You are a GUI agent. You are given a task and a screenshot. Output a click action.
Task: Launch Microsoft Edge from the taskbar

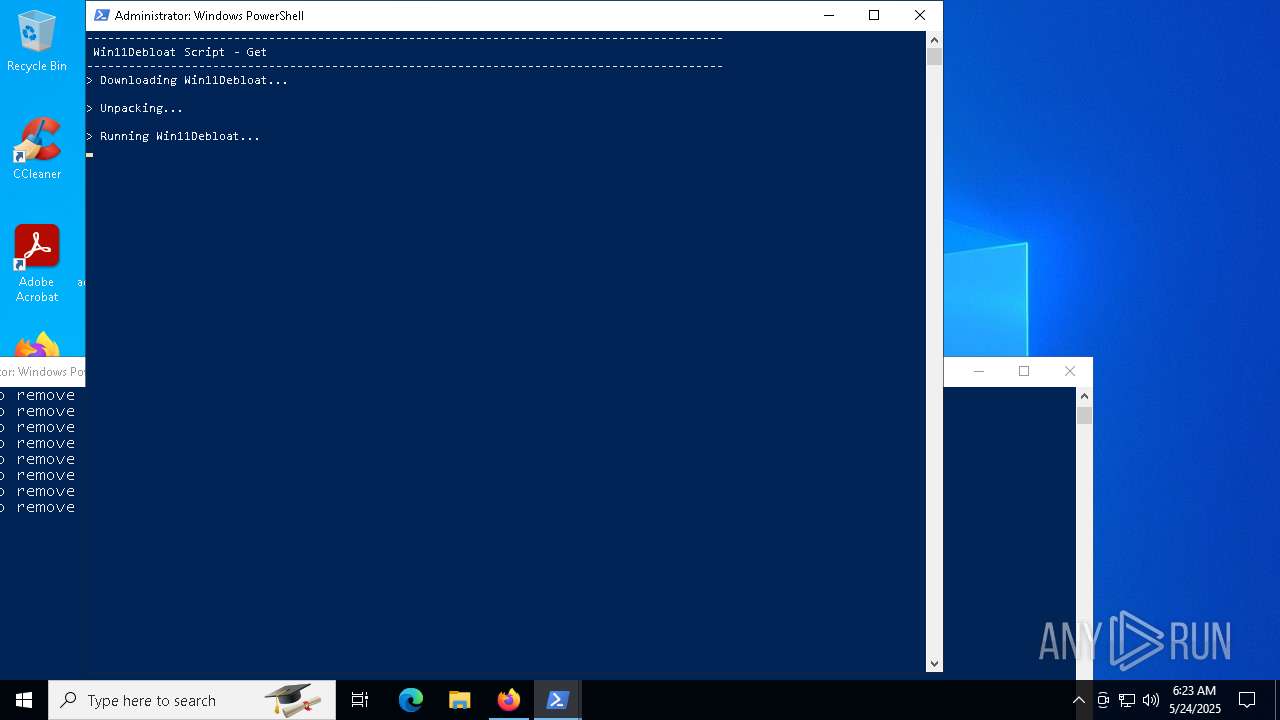(x=411, y=700)
